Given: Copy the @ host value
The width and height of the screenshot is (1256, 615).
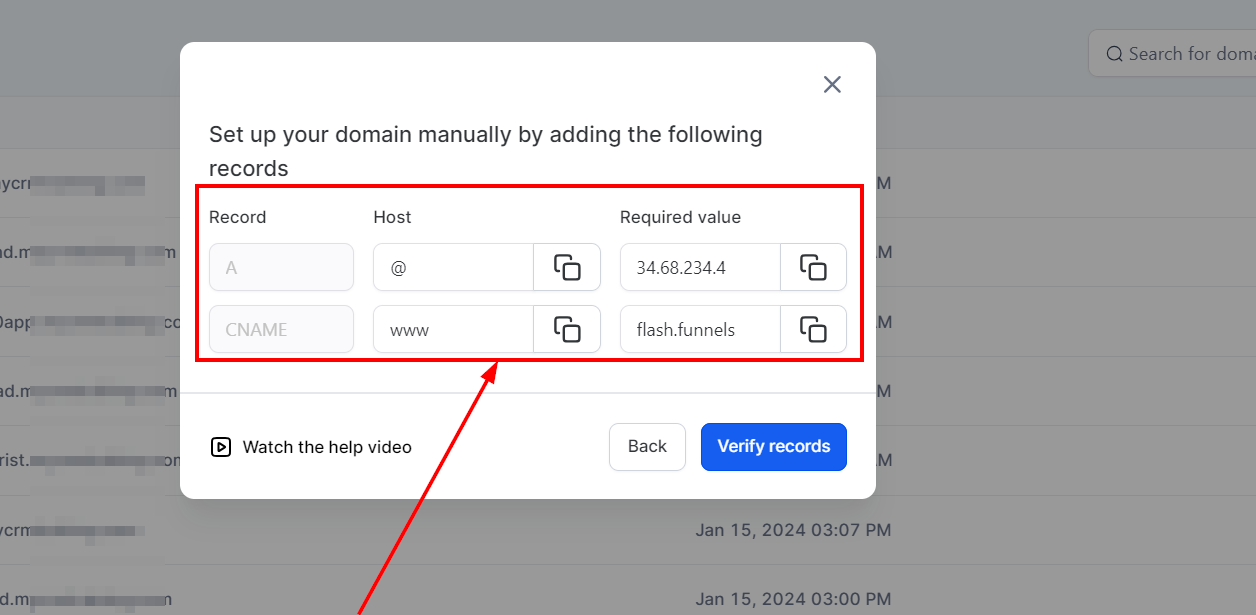Looking at the screenshot, I should (567, 267).
